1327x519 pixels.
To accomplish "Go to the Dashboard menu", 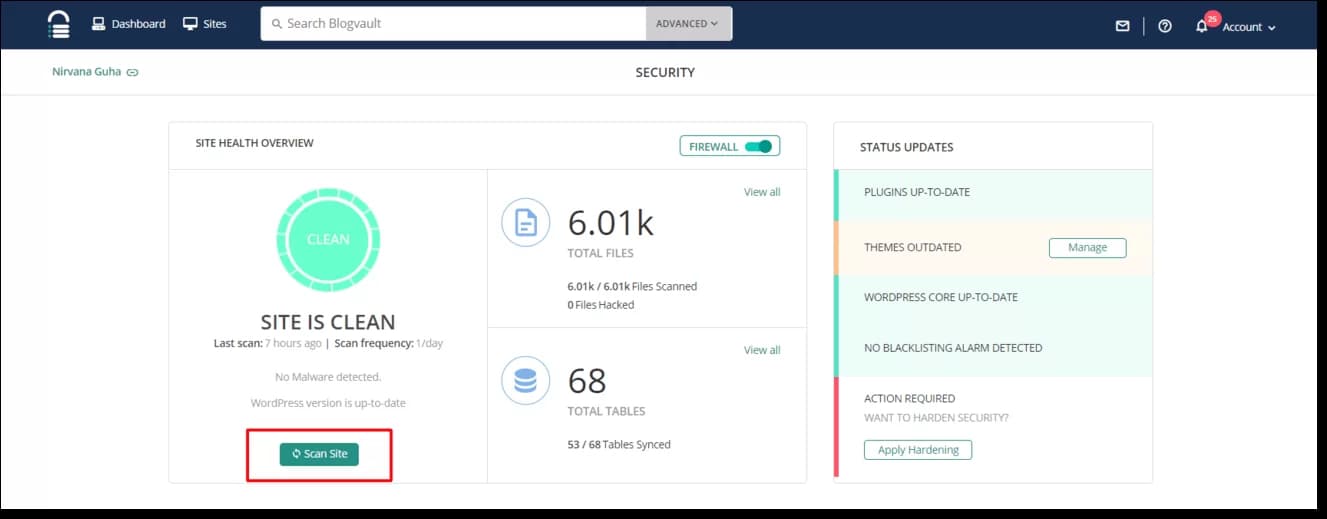I will [x=128, y=24].
